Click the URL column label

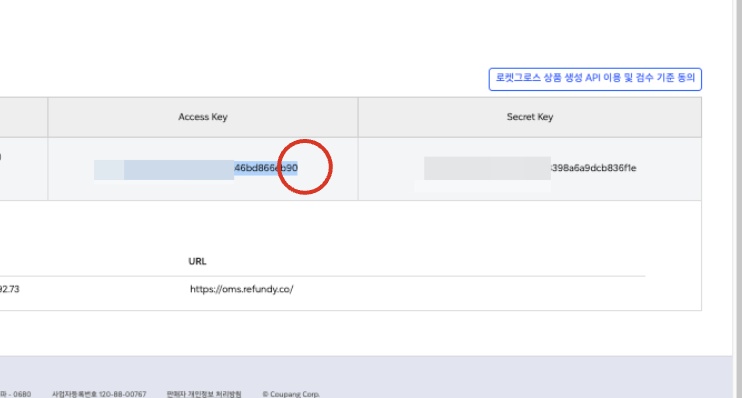(x=197, y=261)
